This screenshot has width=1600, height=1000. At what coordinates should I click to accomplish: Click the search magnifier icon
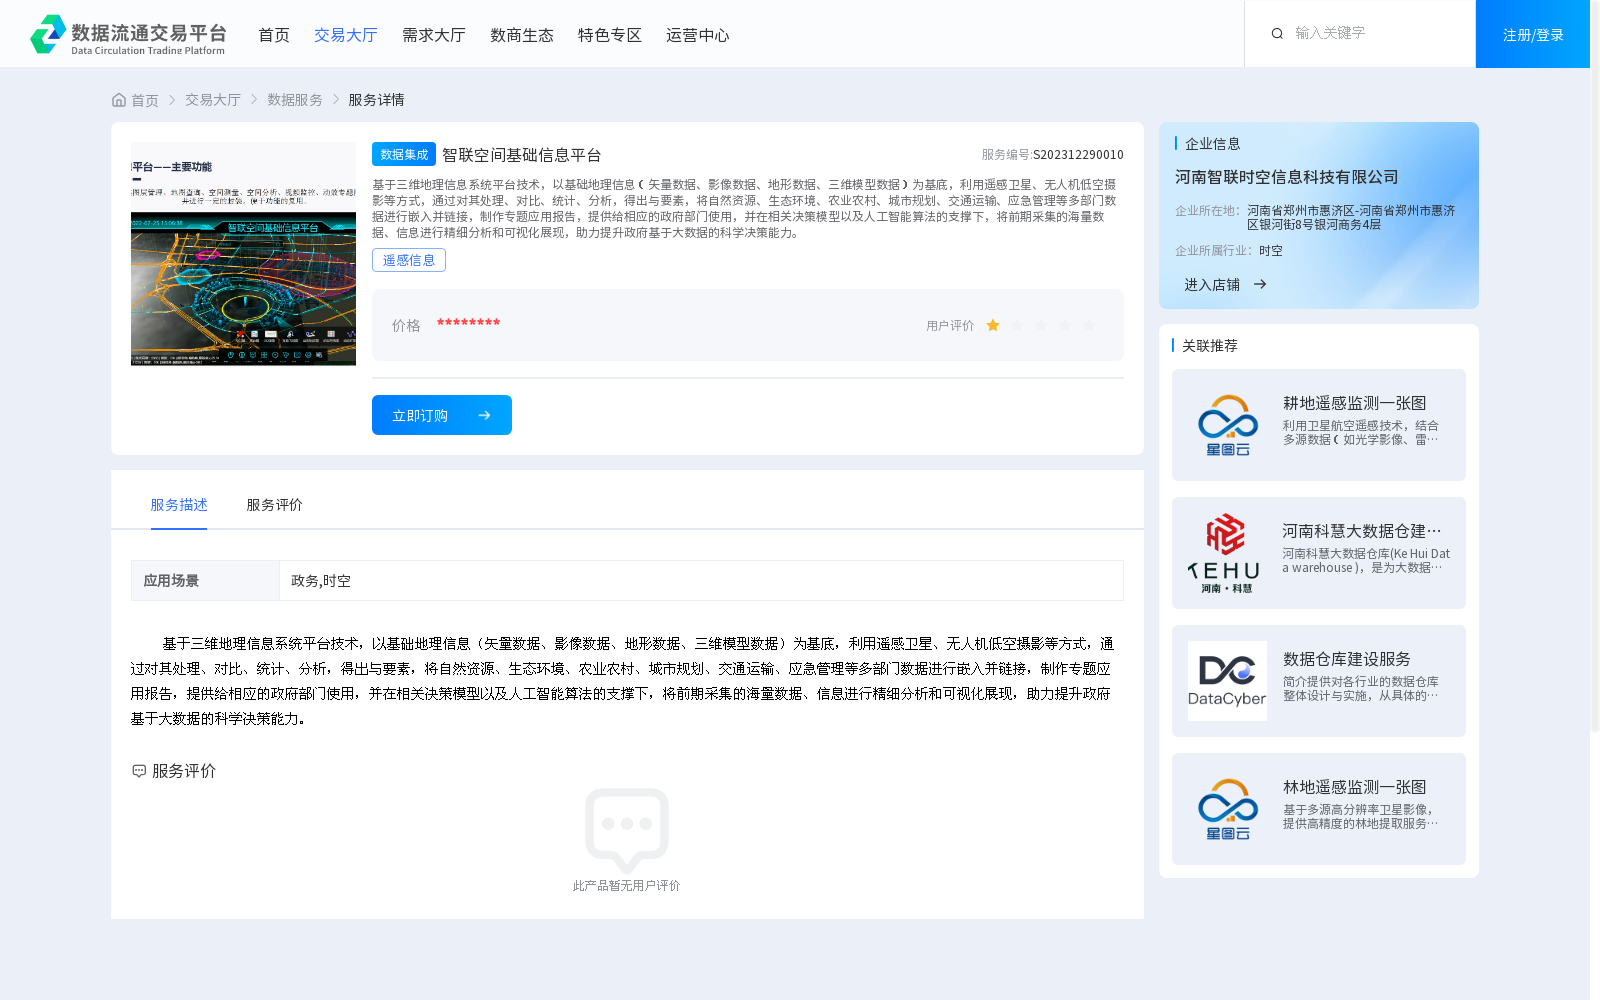(x=1277, y=34)
